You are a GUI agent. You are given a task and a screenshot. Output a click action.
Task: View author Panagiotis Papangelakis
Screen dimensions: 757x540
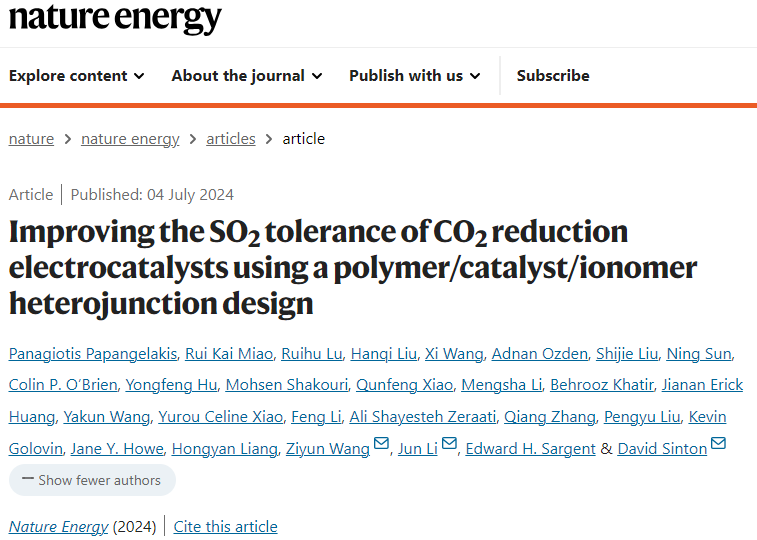click(x=93, y=354)
